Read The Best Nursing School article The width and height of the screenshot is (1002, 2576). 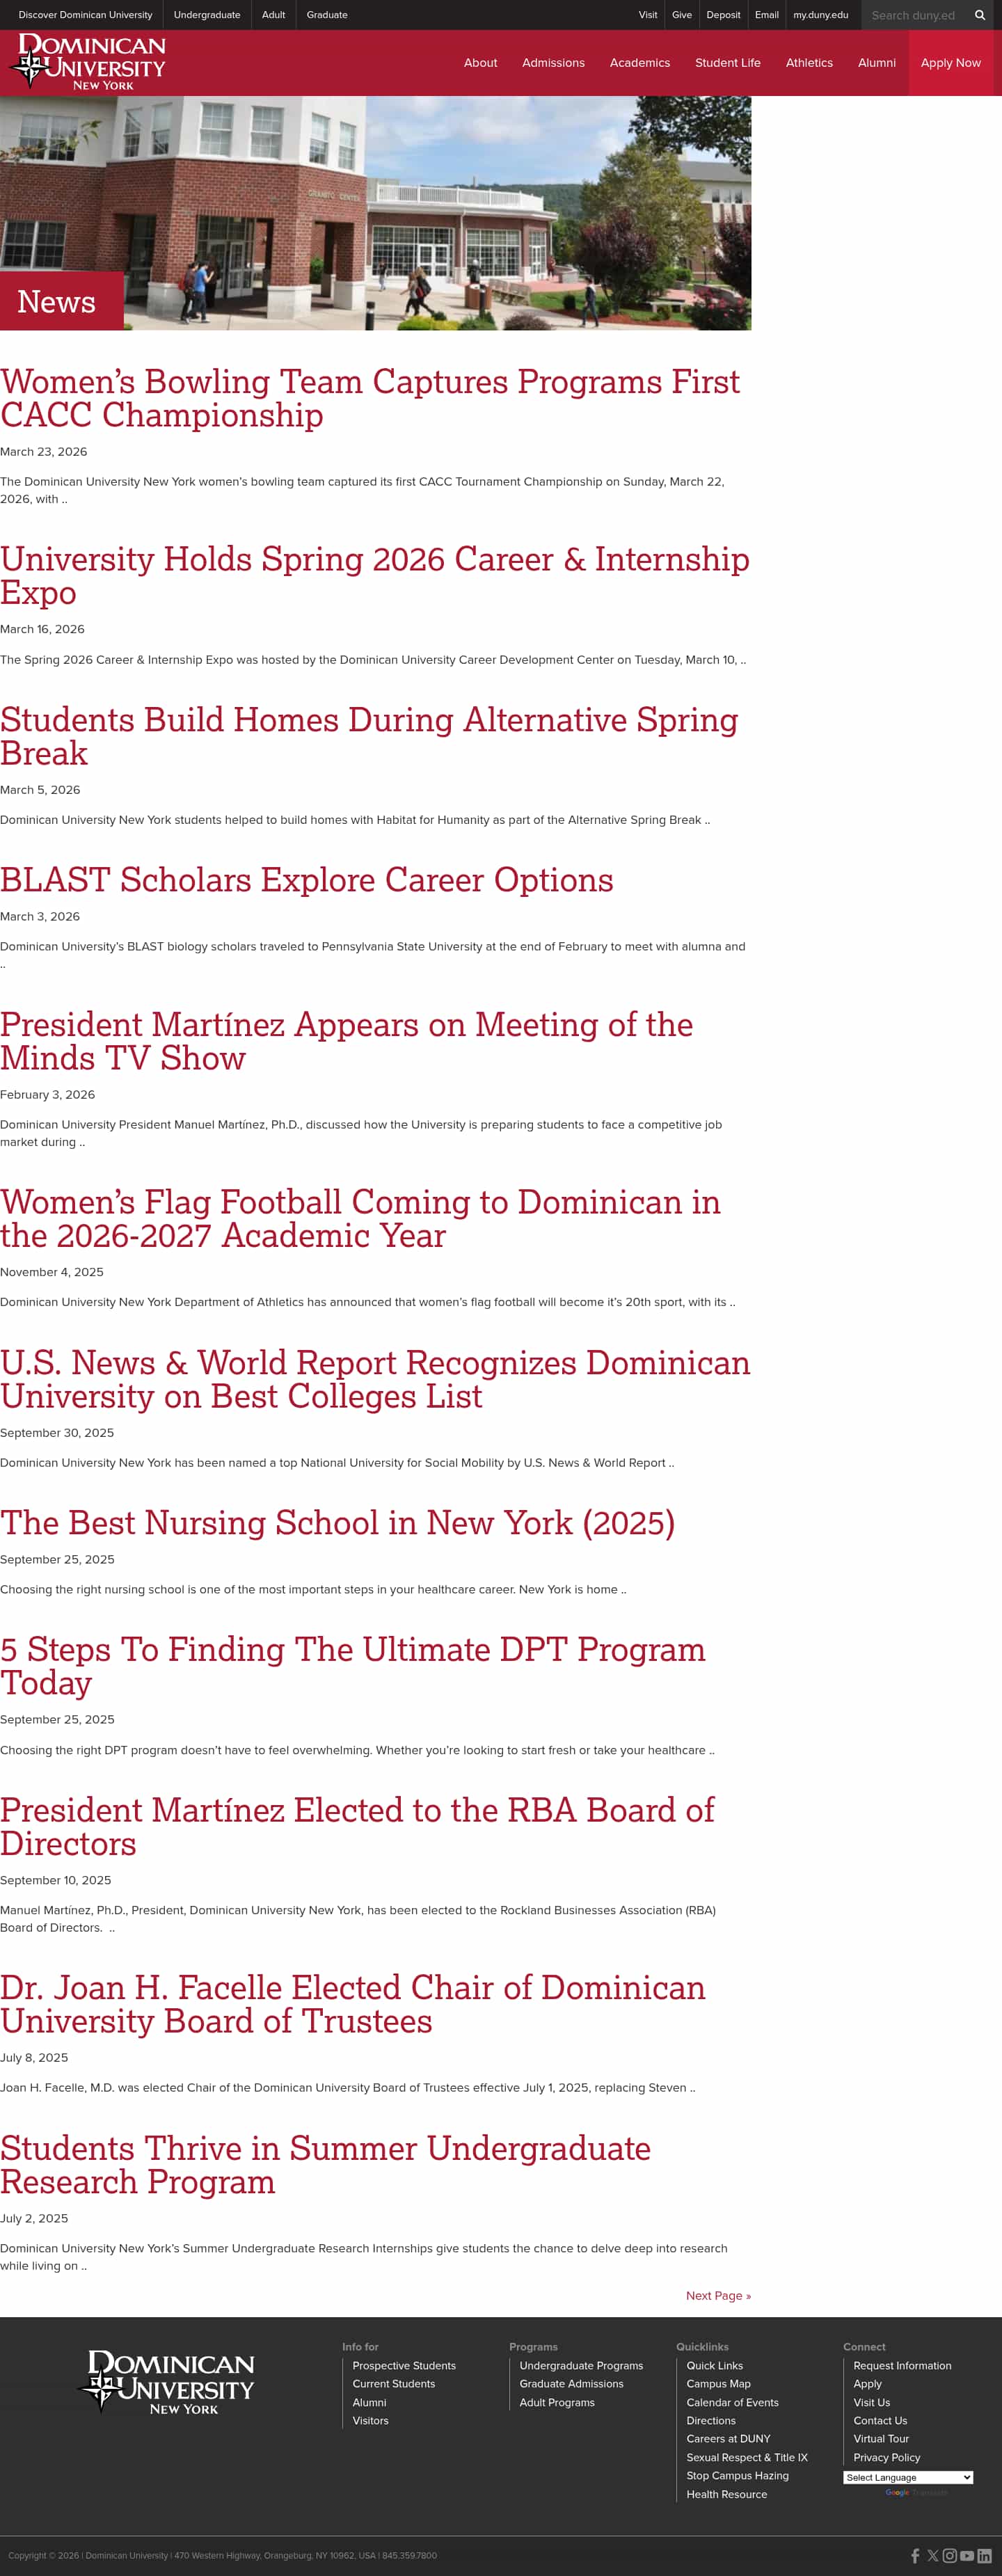pos(337,1522)
